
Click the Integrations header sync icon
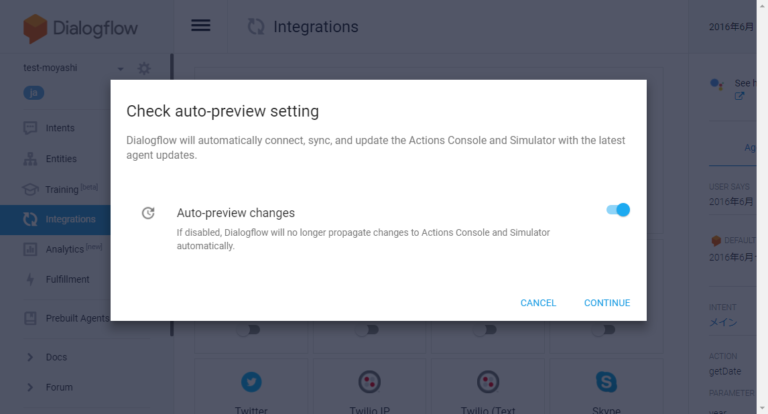click(255, 26)
